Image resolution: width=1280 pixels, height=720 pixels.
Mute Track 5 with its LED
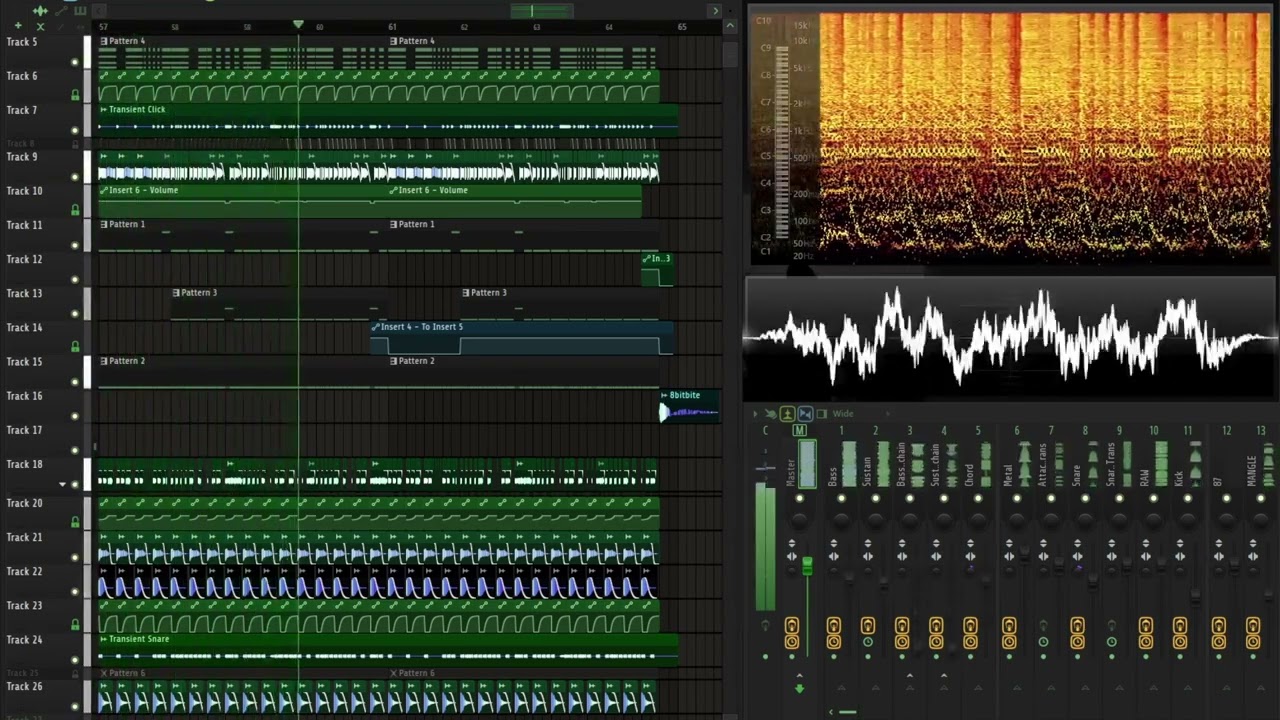tap(75, 62)
